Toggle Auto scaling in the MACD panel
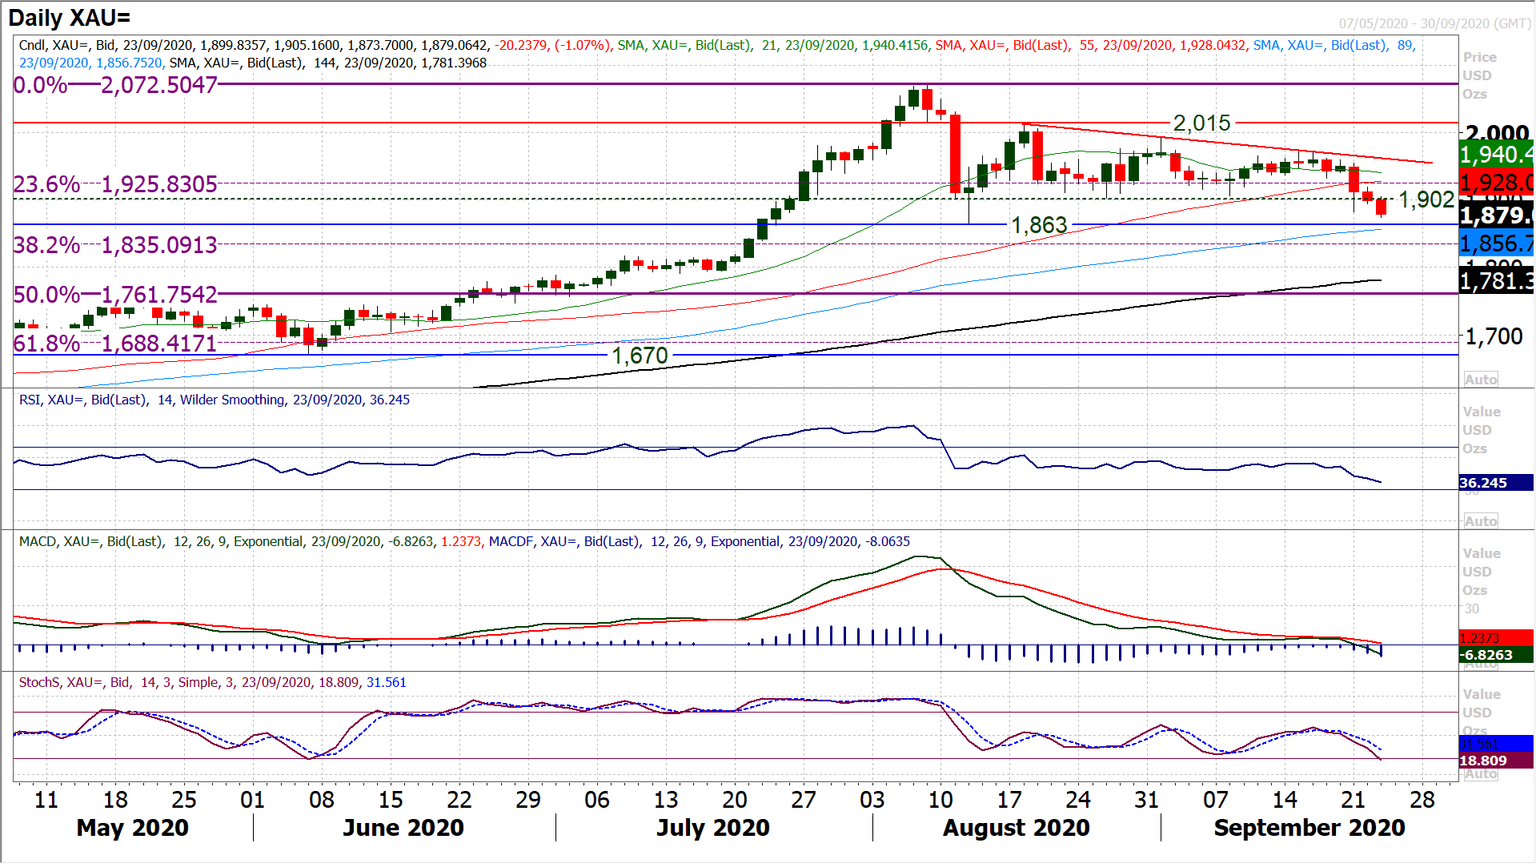The height and width of the screenshot is (864, 1536). [x=1481, y=663]
